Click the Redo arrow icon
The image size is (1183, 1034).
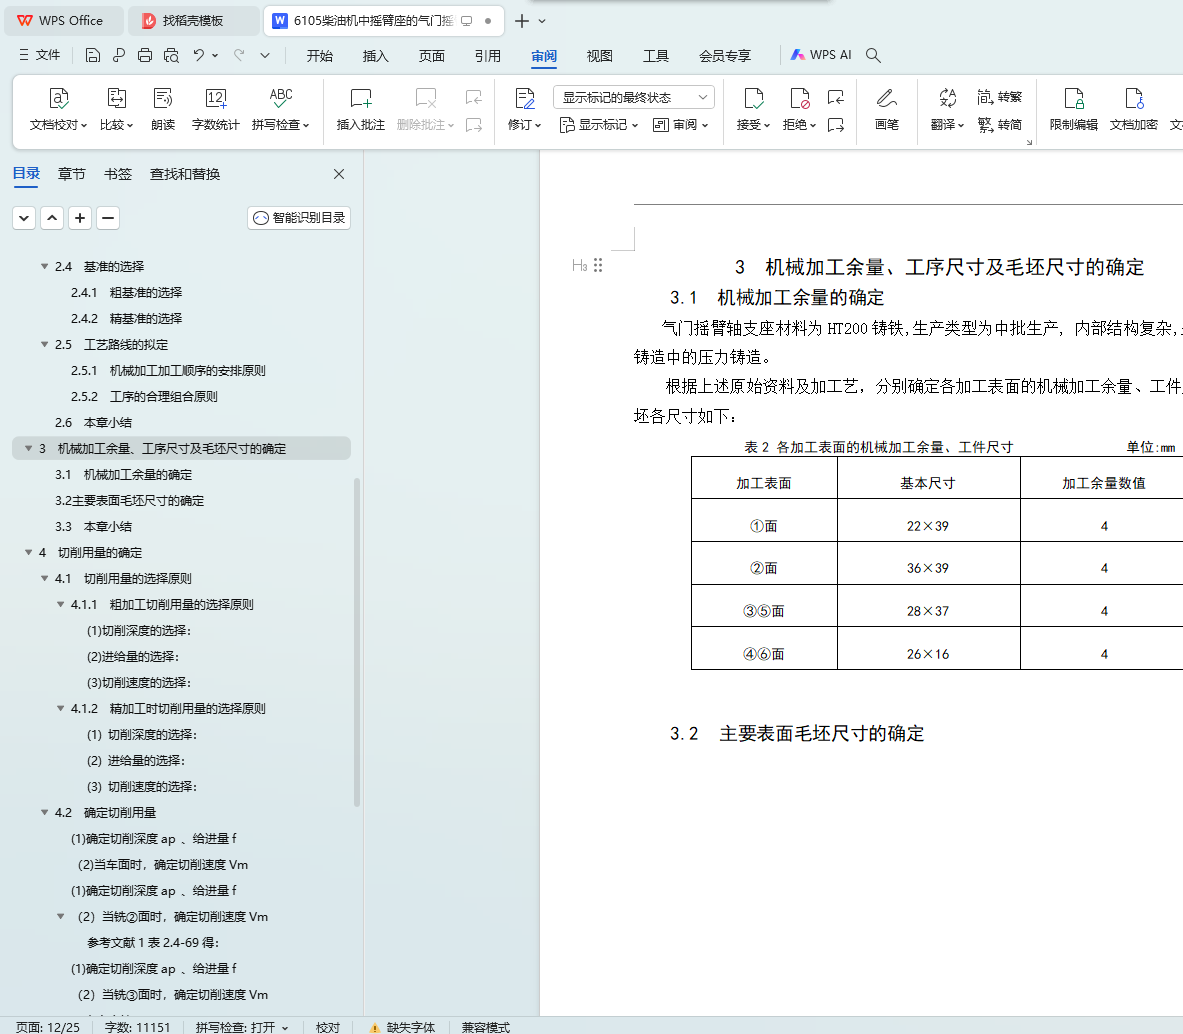pyautogui.click(x=239, y=55)
